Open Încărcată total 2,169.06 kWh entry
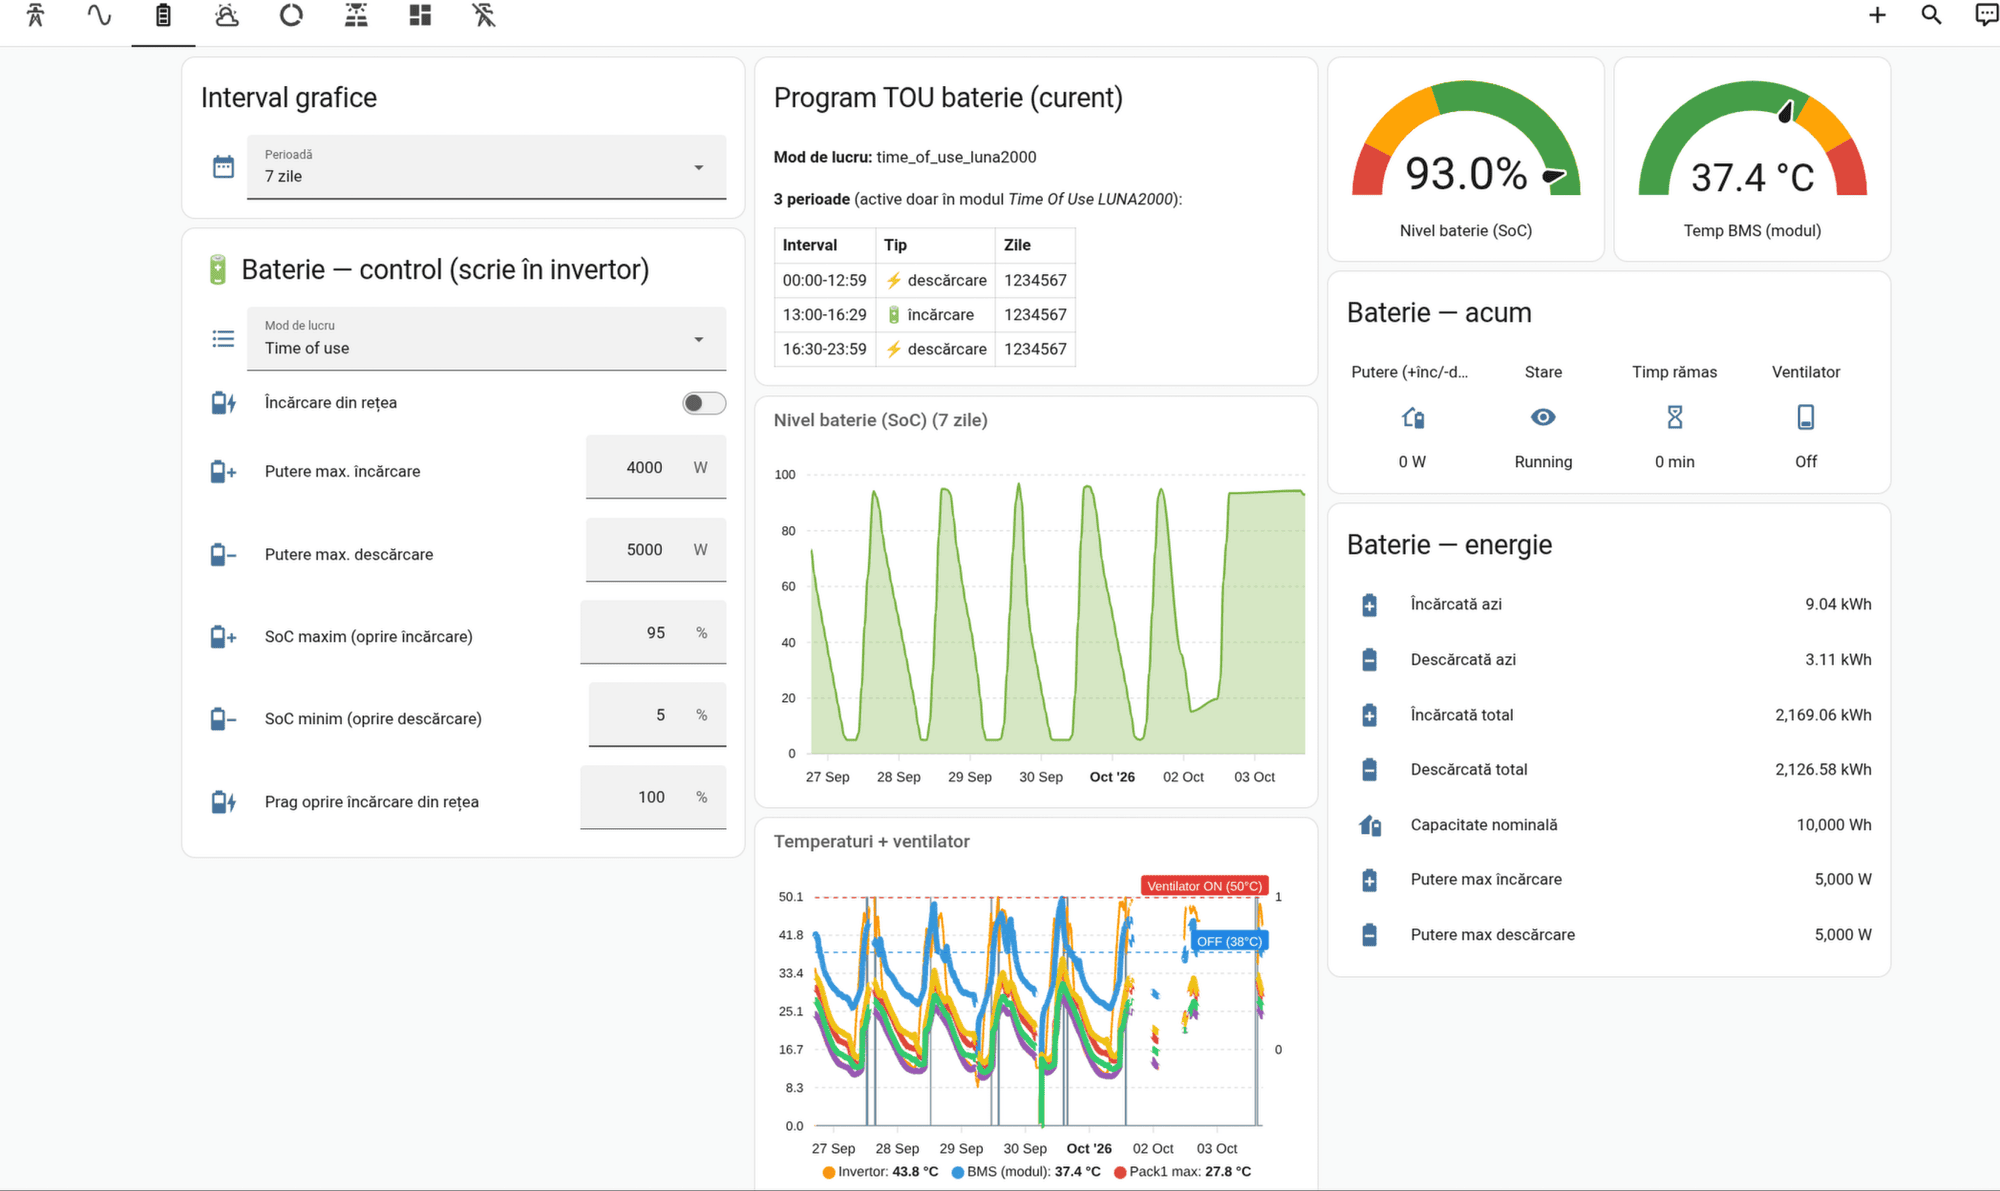2000x1191 pixels. click(1609, 715)
